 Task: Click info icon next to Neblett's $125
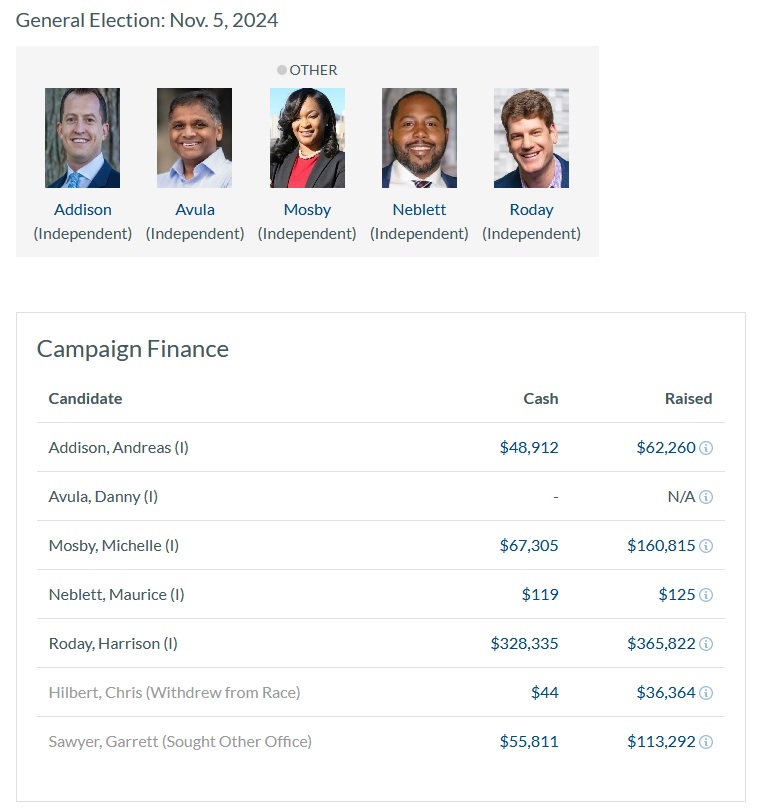click(706, 595)
